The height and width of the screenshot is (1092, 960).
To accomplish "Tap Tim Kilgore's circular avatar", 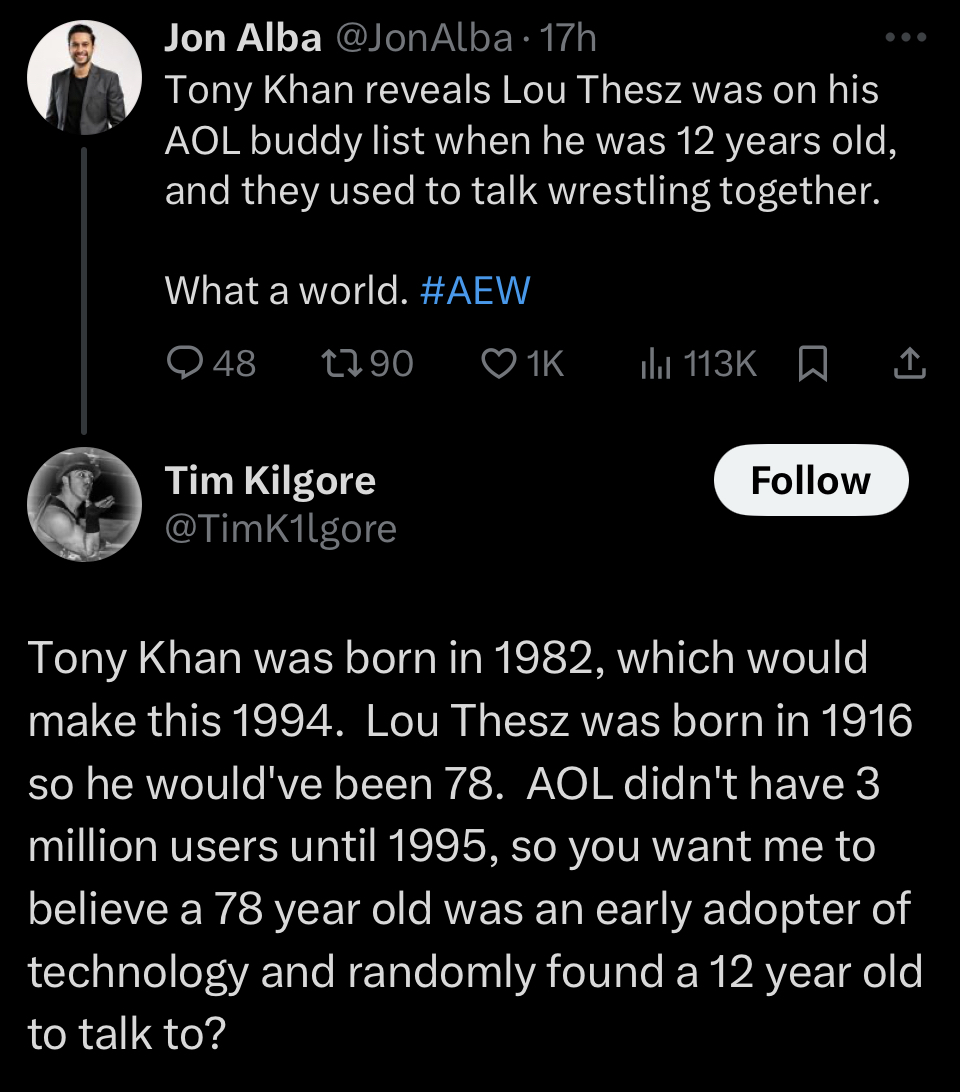I will (x=83, y=502).
